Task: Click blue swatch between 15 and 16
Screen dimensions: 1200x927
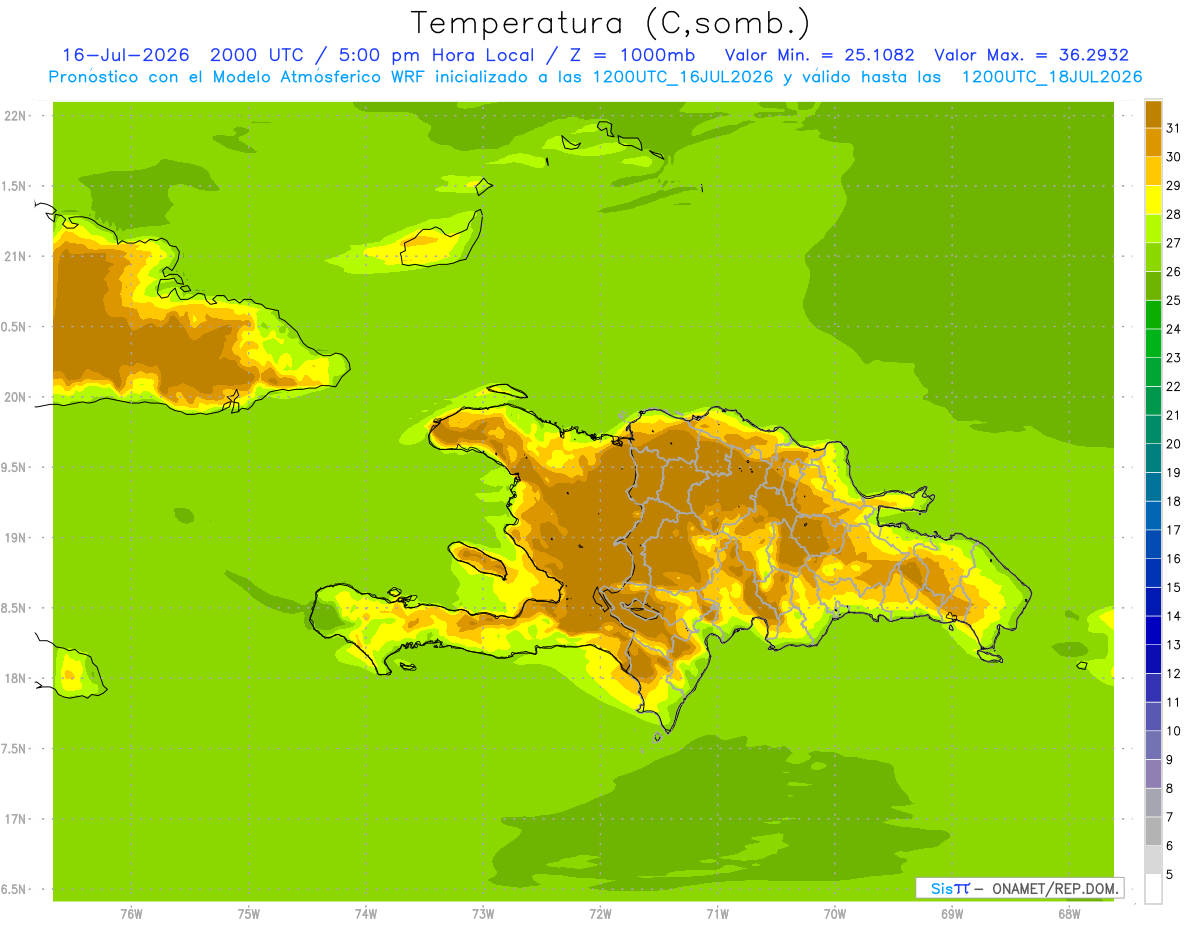Action: coord(1153,573)
